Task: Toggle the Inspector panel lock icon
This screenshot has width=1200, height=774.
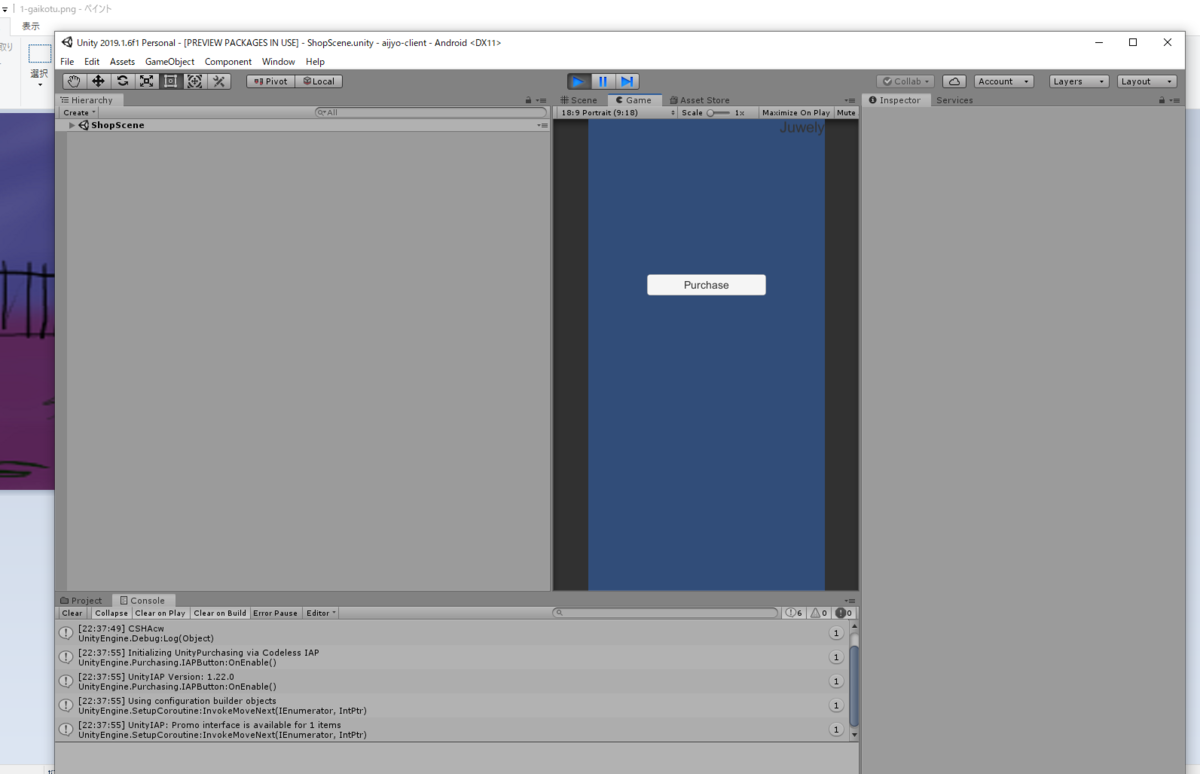Action: [x=1162, y=100]
